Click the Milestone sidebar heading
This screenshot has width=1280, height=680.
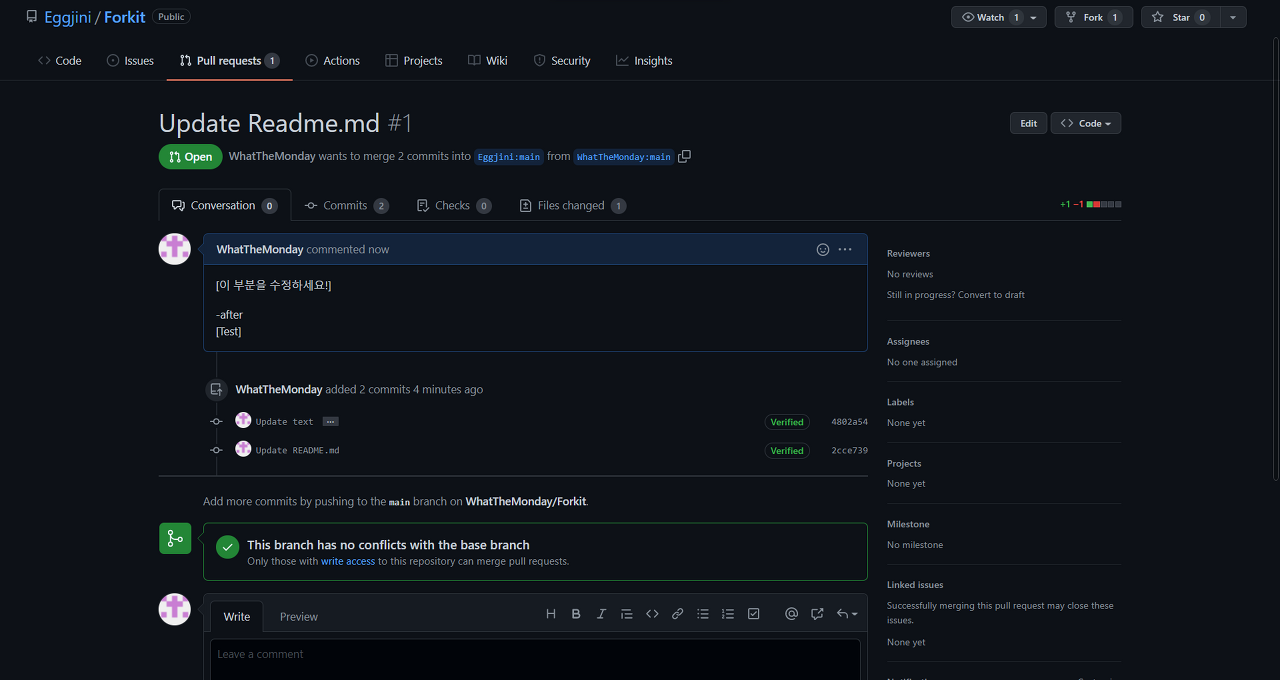[x=908, y=524]
